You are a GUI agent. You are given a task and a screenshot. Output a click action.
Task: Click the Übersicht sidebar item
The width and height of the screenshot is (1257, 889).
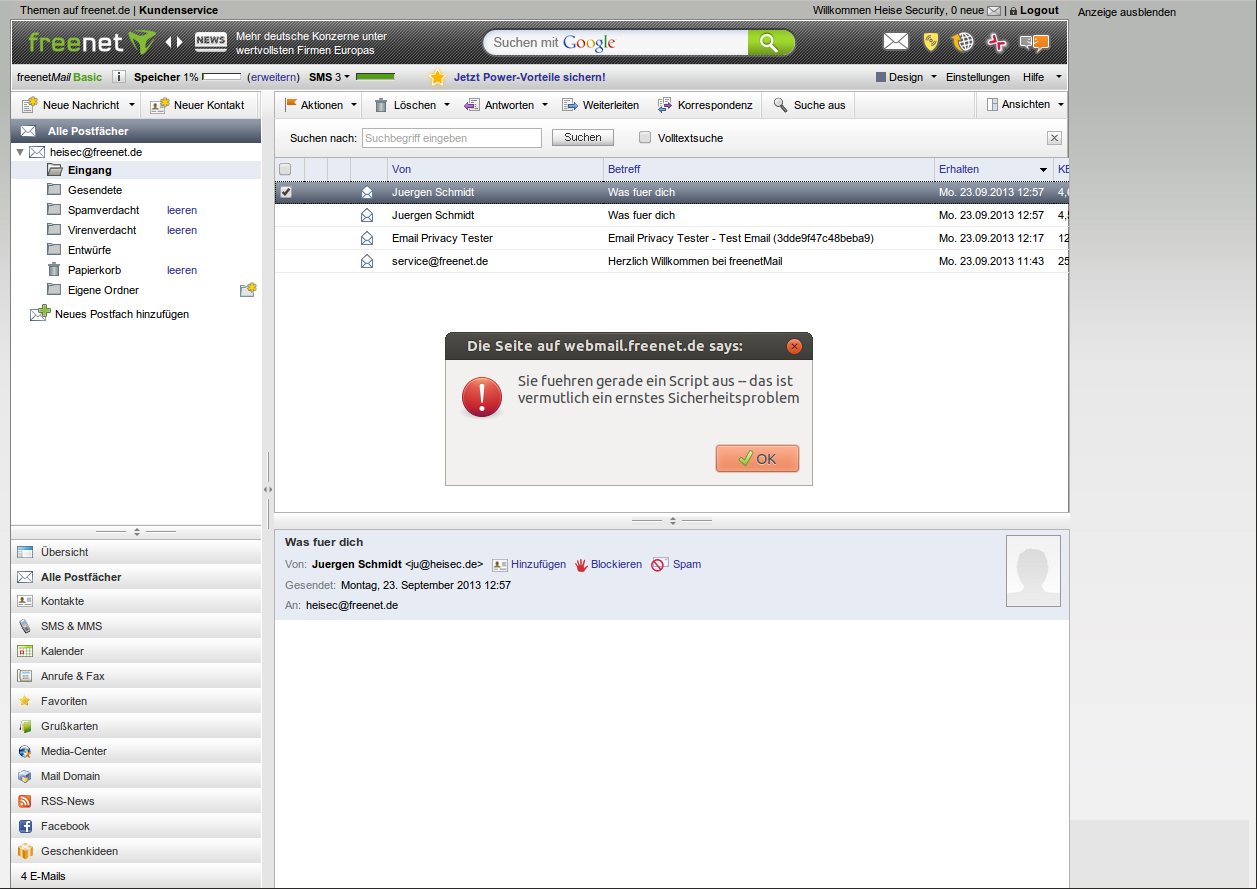(x=136, y=552)
